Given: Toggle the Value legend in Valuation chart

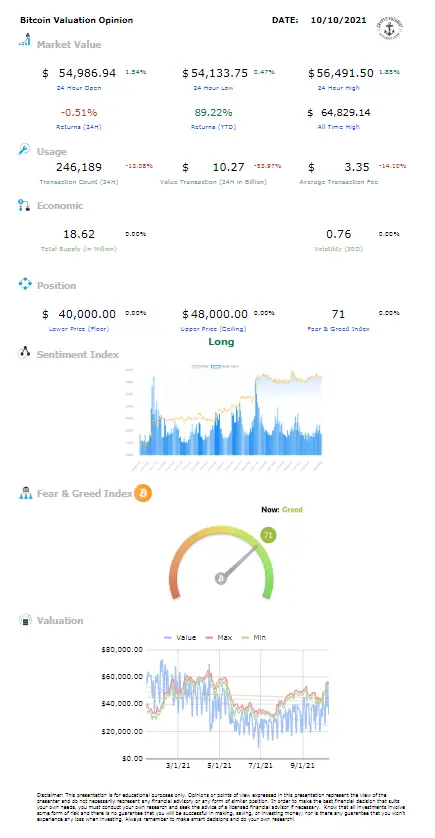Looking at the screenshot, I should tap(180, 638).
